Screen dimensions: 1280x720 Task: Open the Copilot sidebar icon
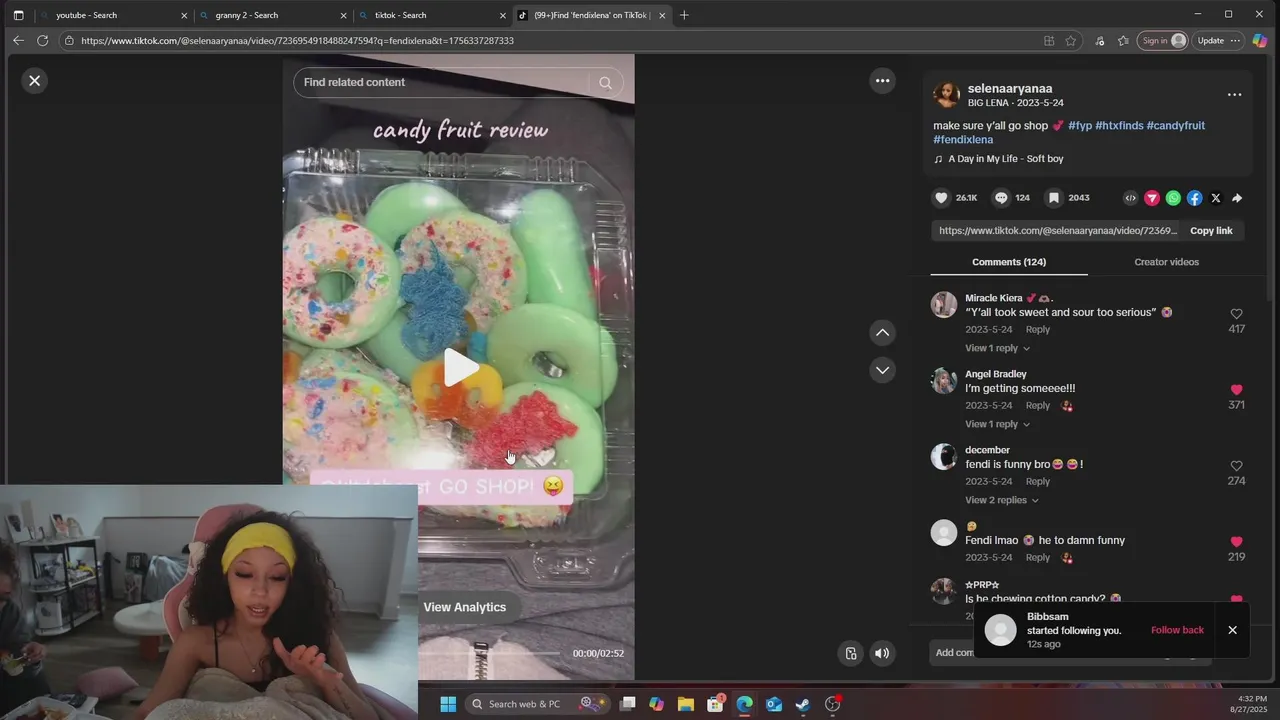click(x=1260, y=41)
